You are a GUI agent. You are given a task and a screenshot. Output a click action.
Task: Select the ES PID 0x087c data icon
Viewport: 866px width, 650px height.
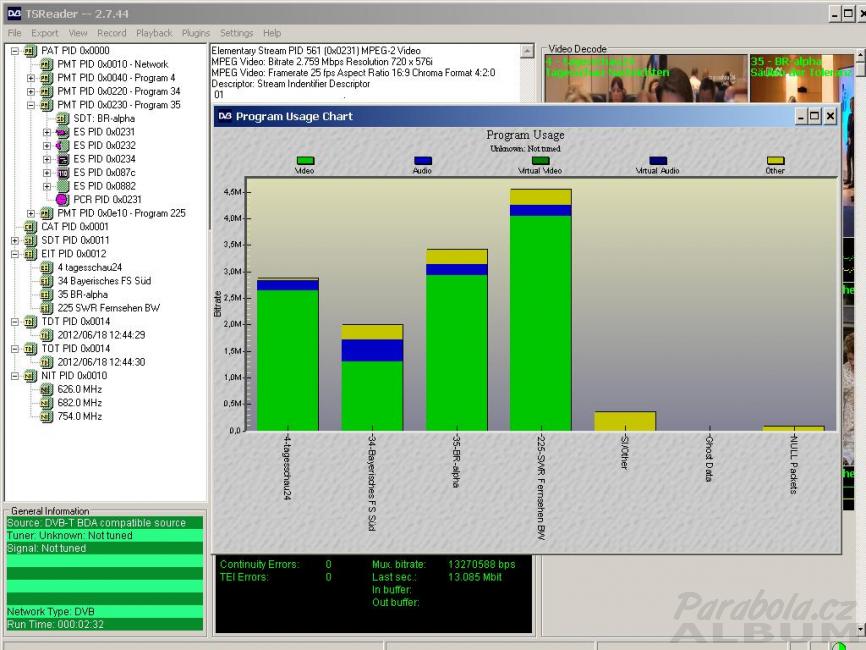tap(62, 172)
